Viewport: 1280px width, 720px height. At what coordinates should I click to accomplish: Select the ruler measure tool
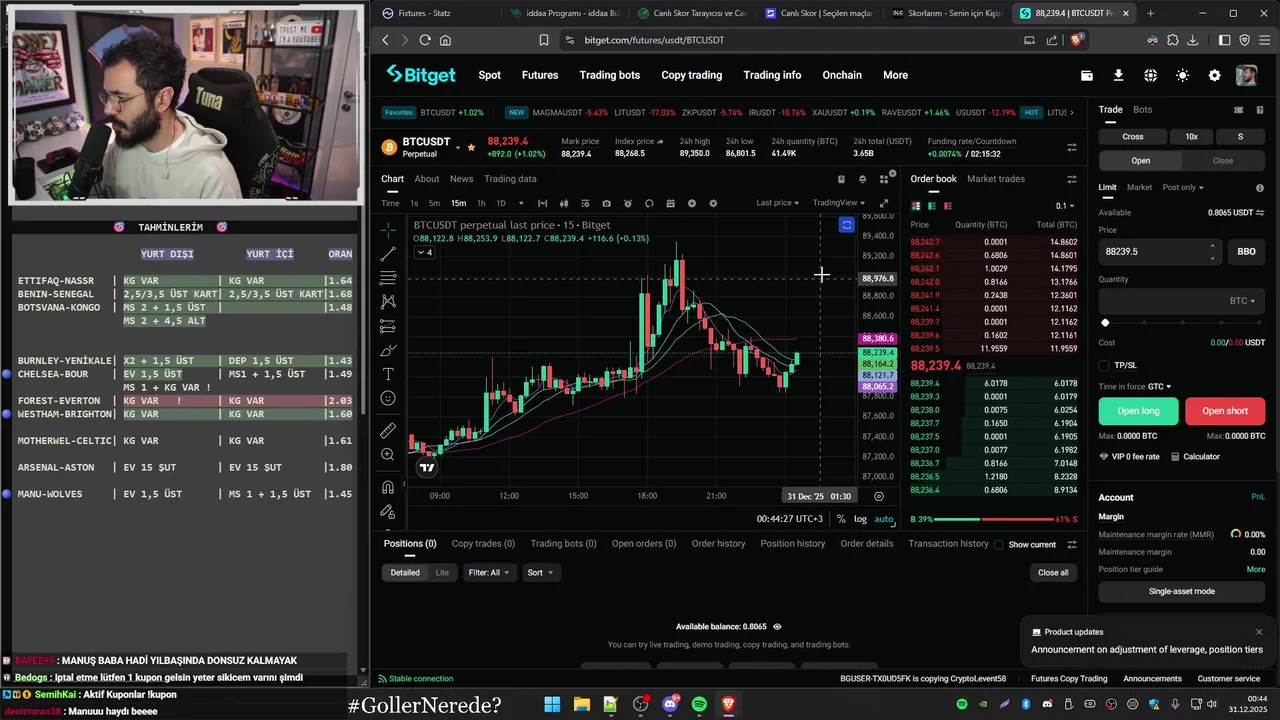[x=388, y=430]
